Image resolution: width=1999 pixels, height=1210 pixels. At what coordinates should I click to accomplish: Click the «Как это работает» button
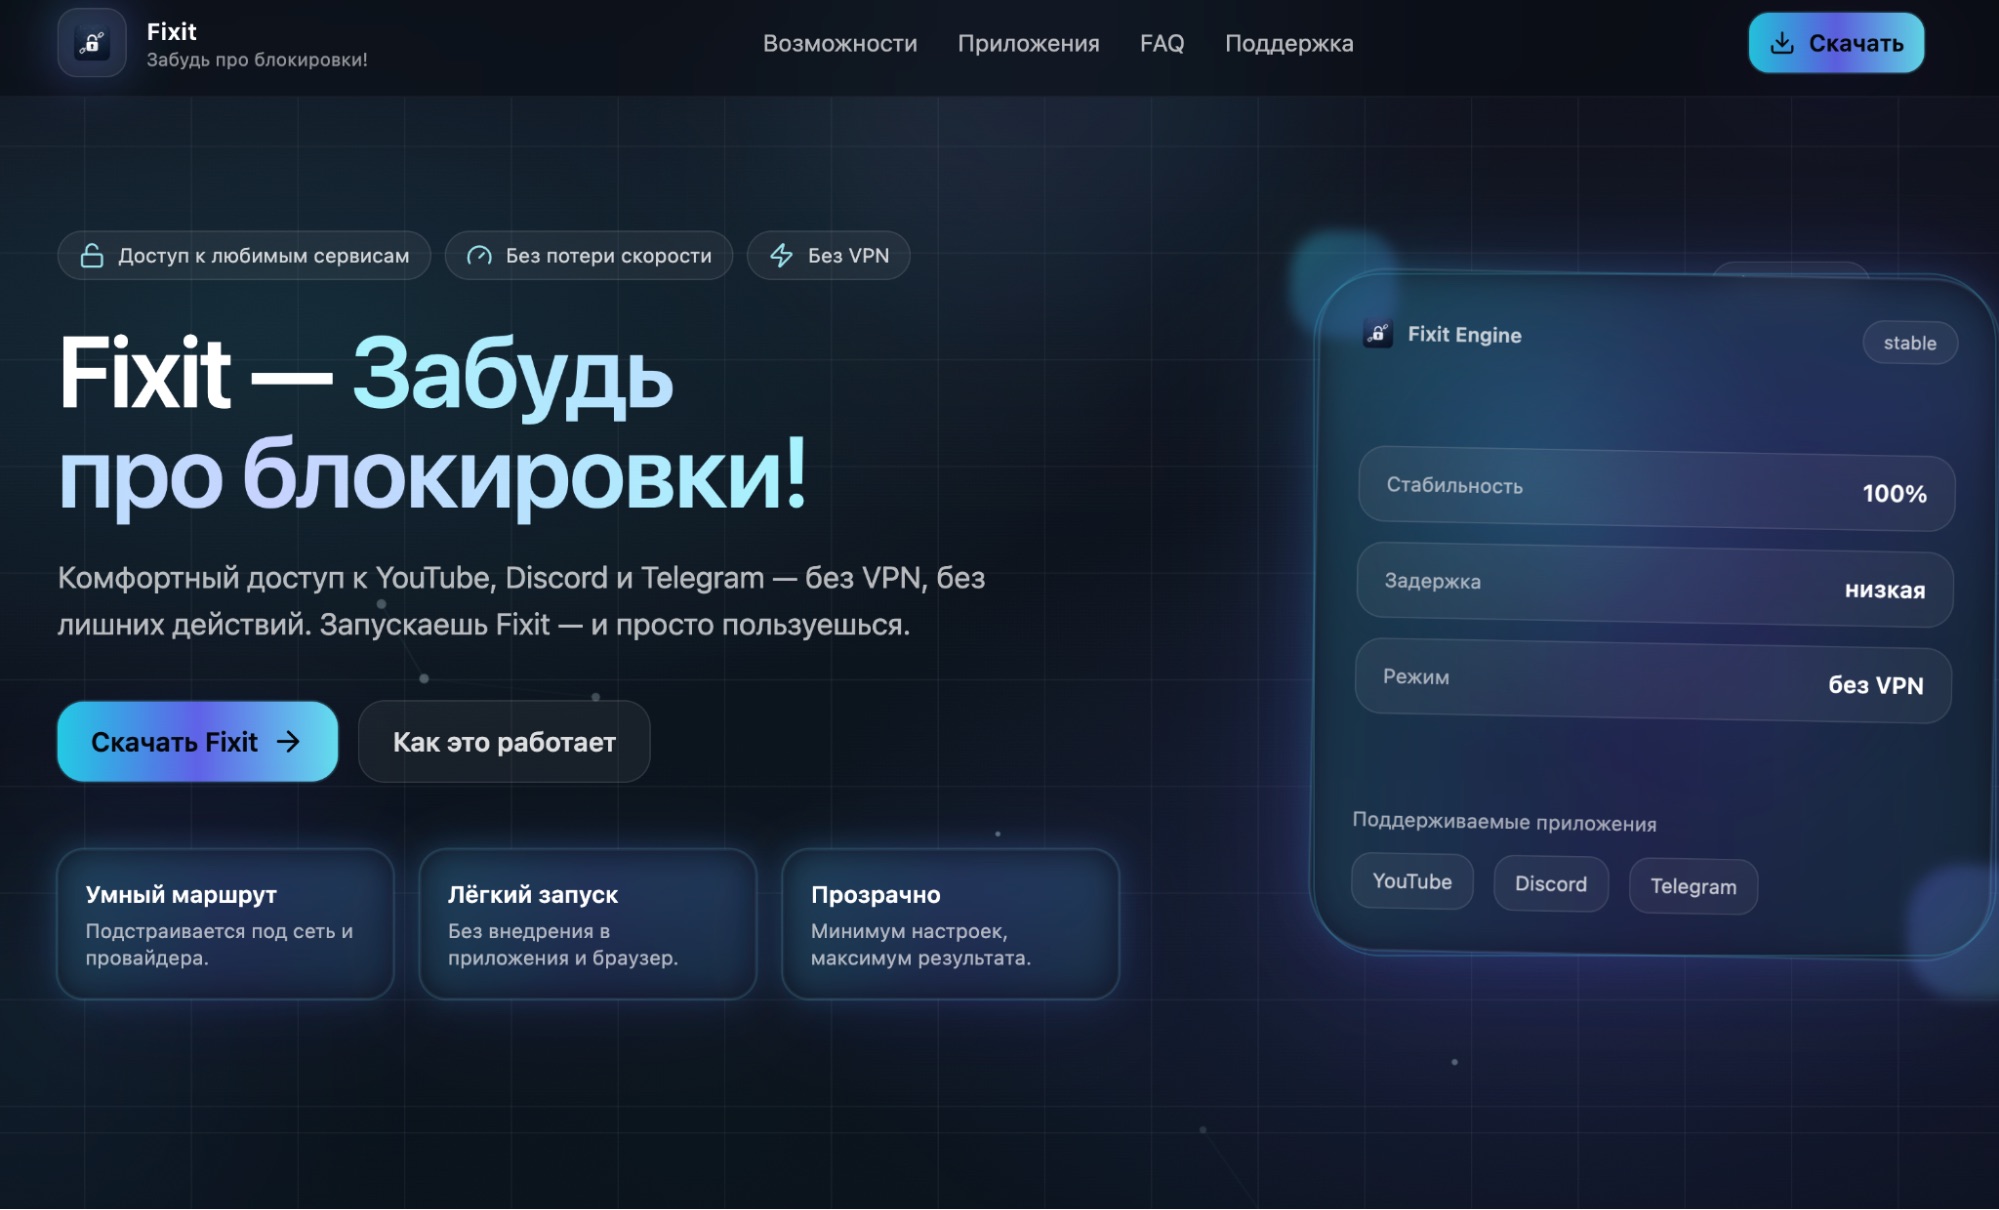pos(504,741)
